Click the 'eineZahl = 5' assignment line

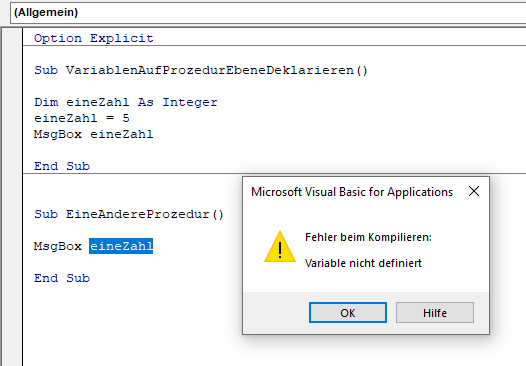[x=82, y=118]
